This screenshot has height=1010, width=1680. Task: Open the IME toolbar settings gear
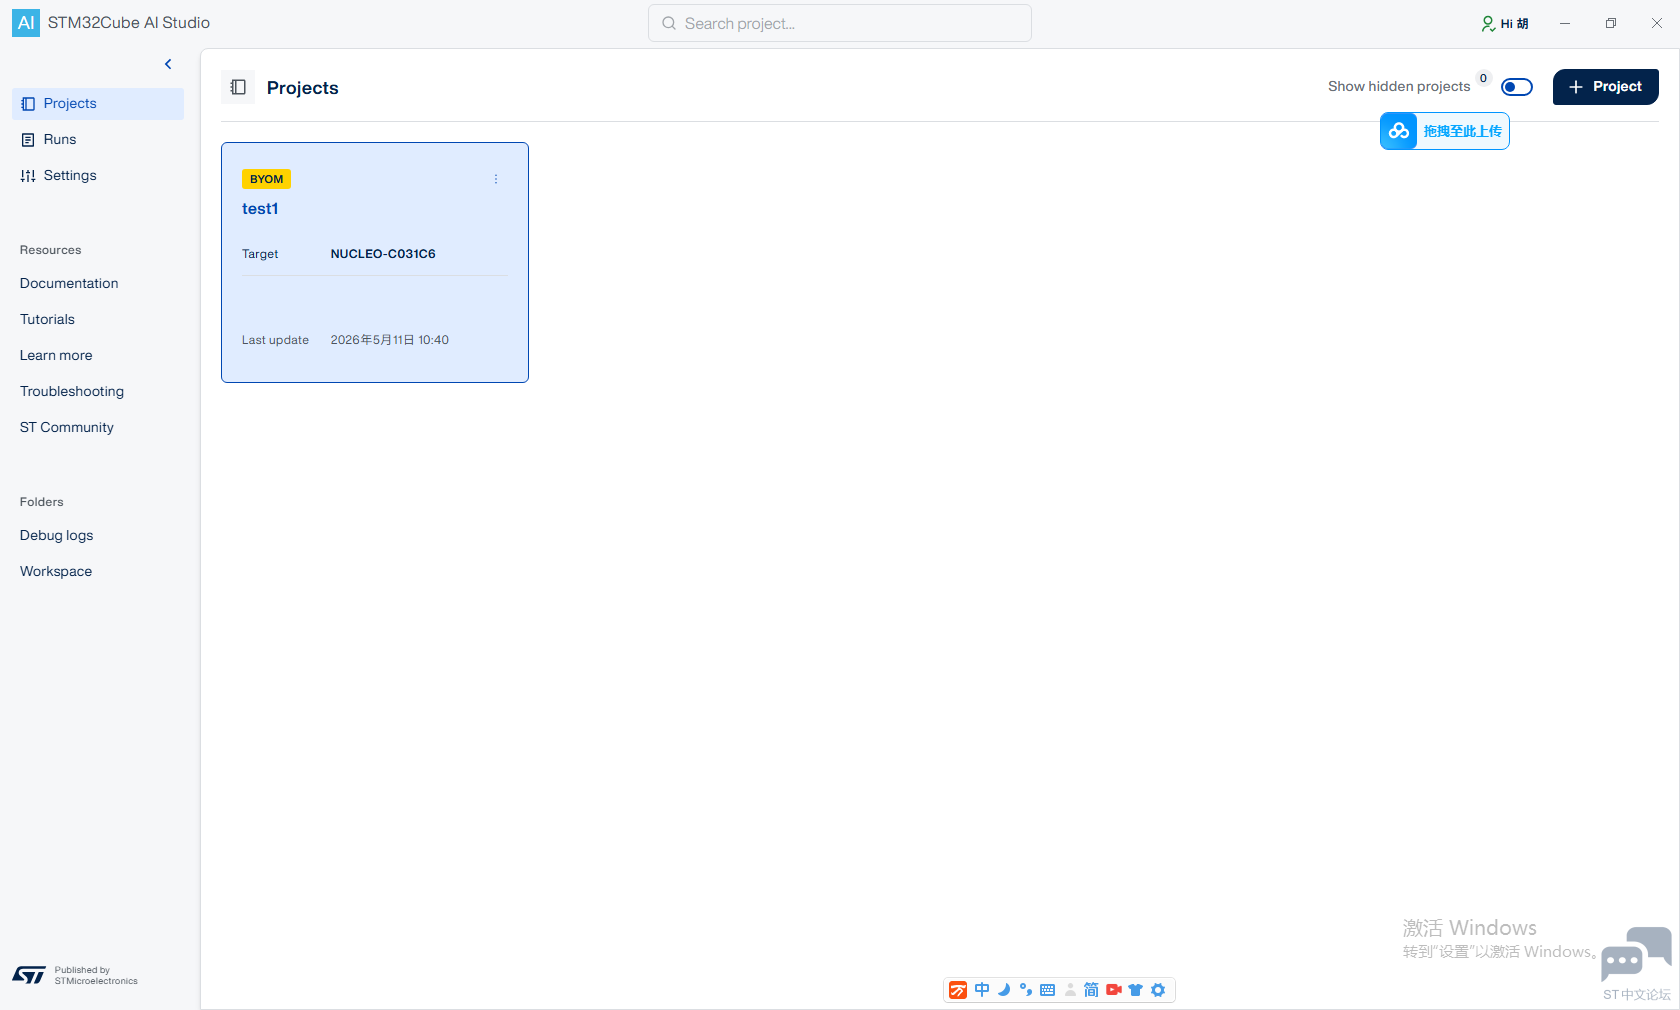coord(1158,990)
